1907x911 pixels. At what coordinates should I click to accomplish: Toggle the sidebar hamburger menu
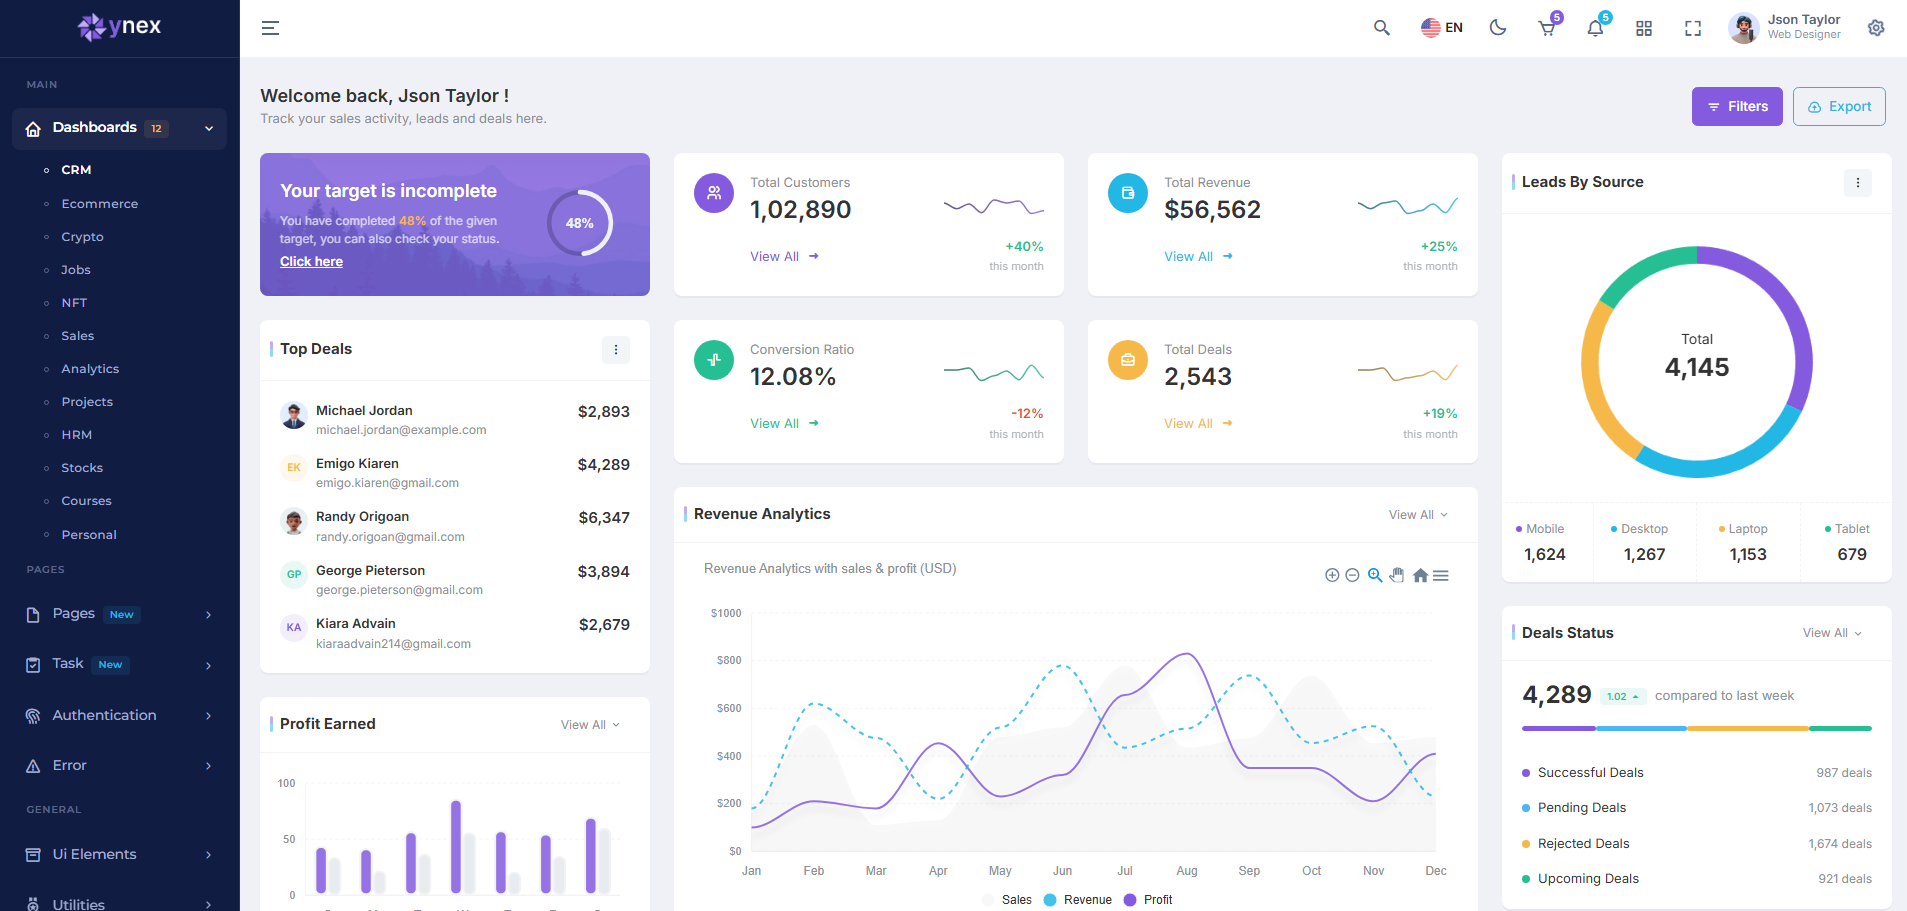[x=270, y=28]
